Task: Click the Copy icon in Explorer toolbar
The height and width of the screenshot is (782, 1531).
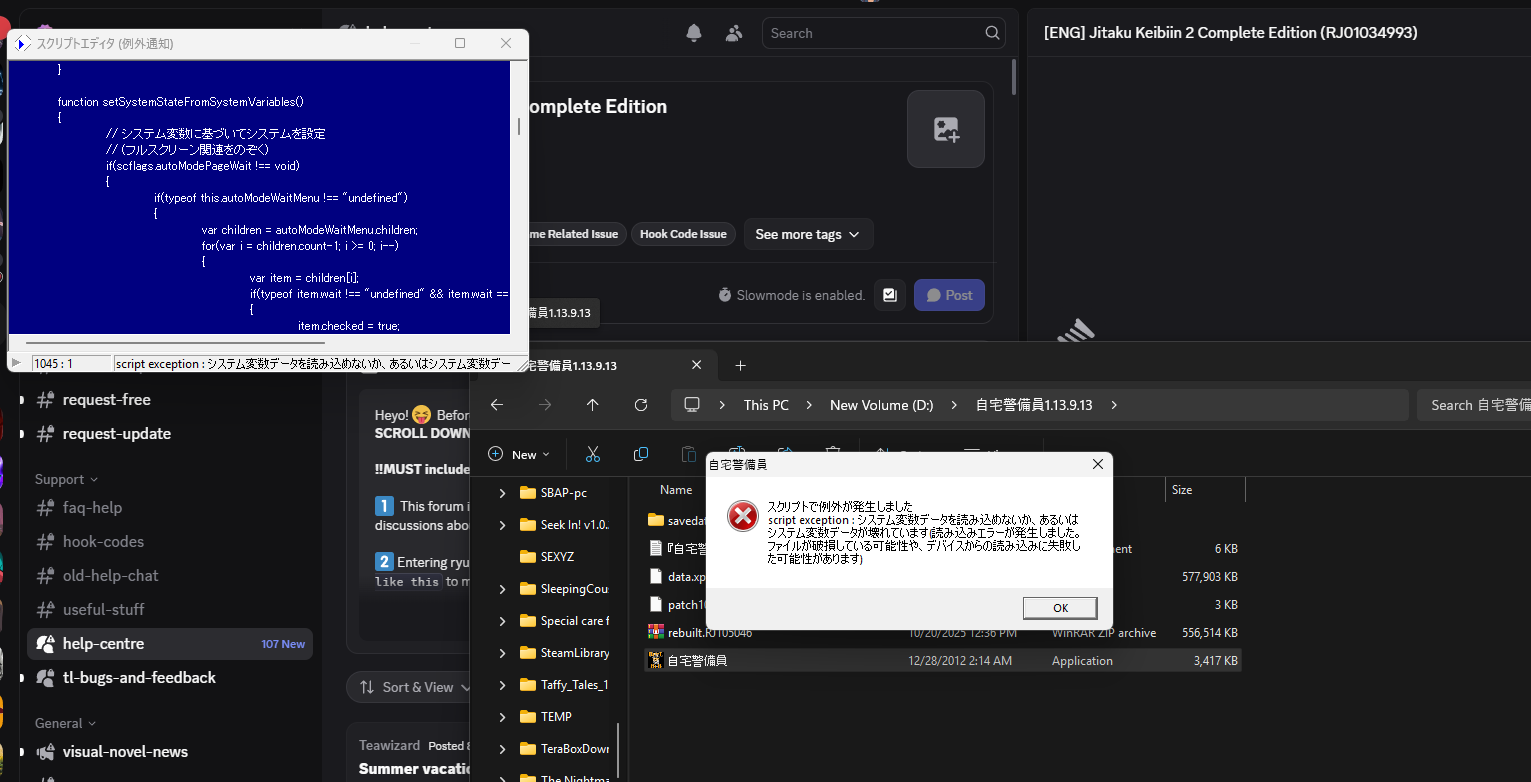Action: 641,454
